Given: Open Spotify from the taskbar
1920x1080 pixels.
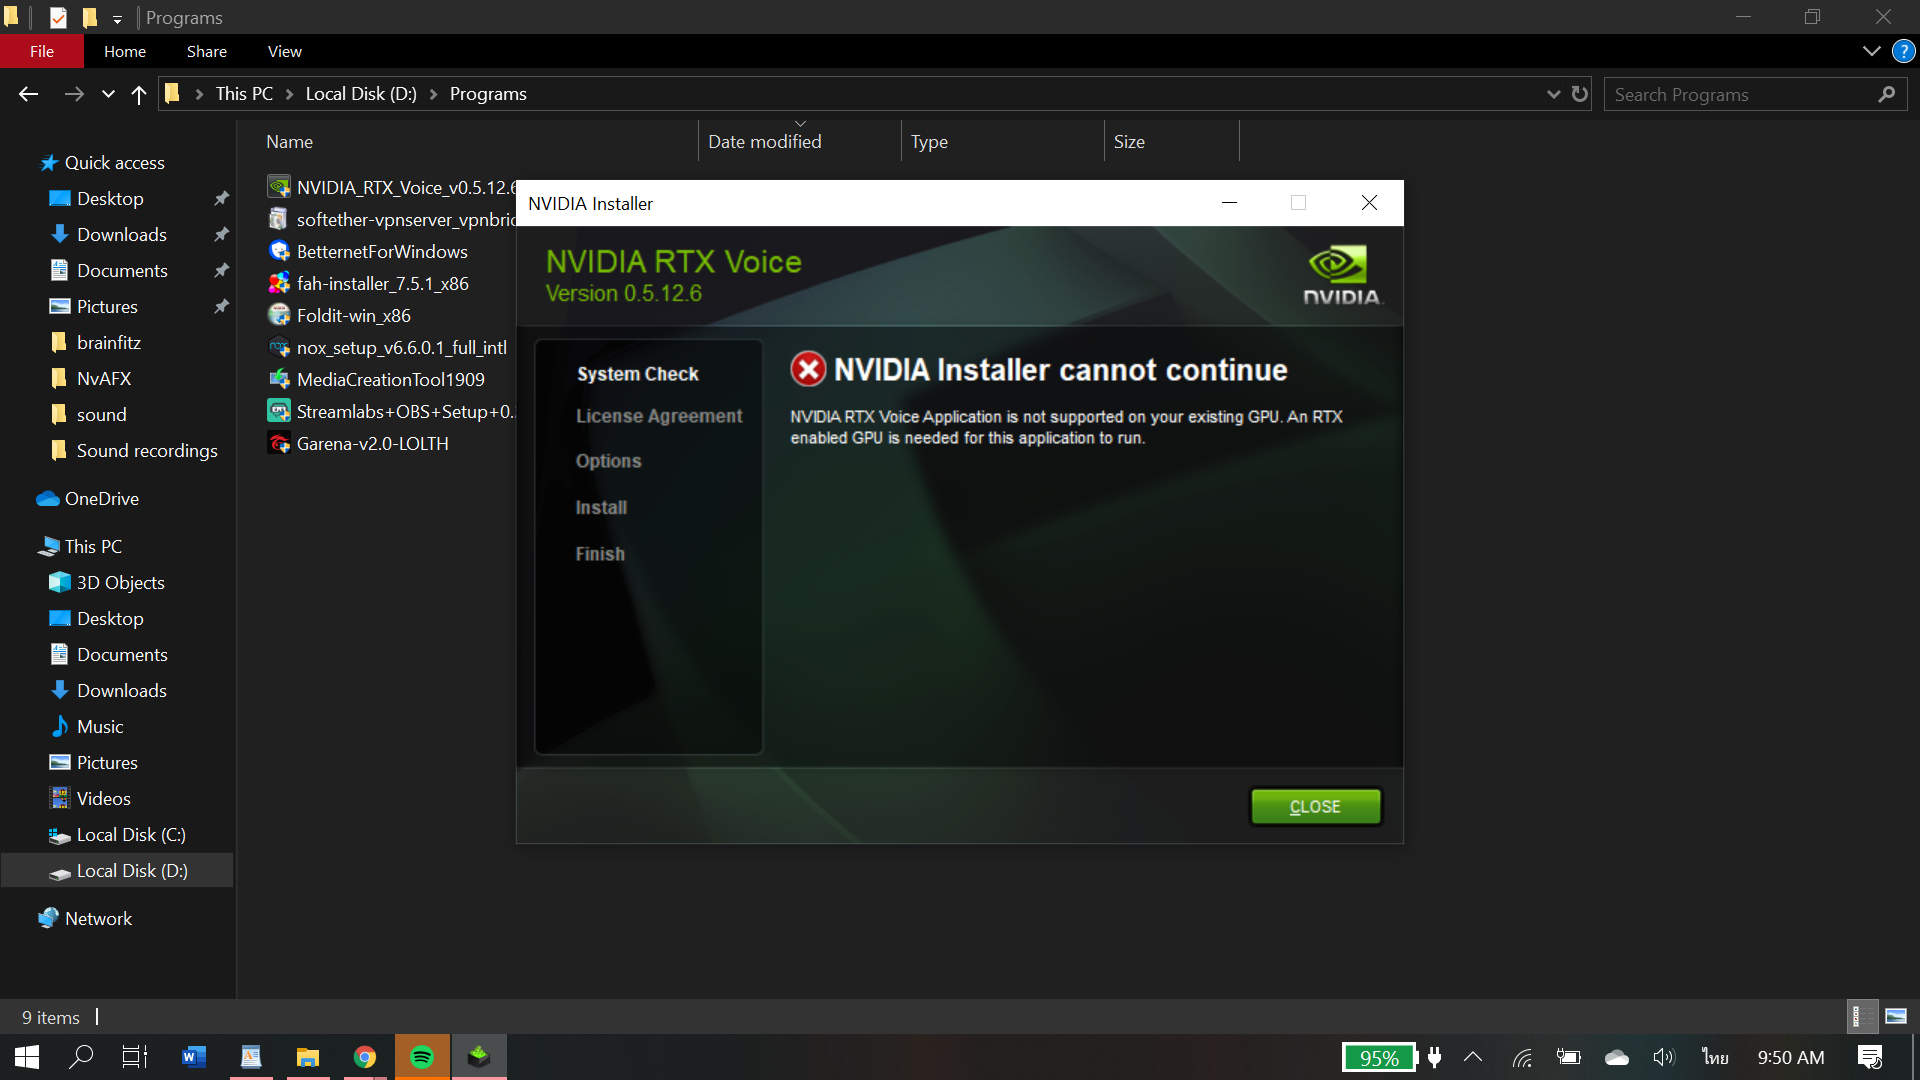Looking at the screenshot, I should (422, 1057).
